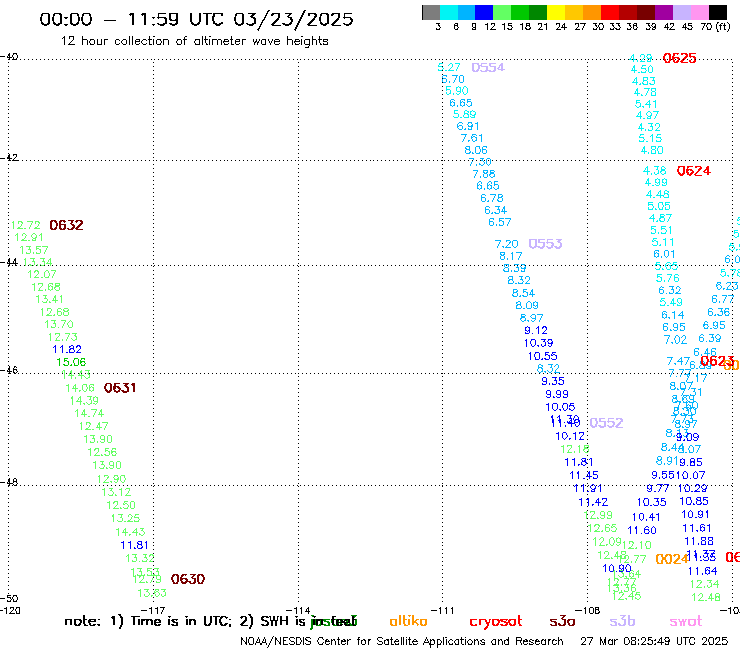
Task: Select the -111 longitude axis label
Action: tap(443, 610)
